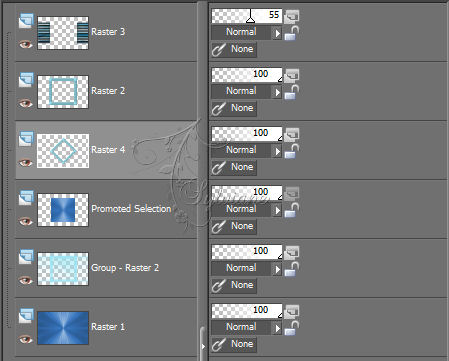This screenshot has width=449, height=361.
Task: Toggle visibility of Promoted Selection layer
Action: coord(26,221)
